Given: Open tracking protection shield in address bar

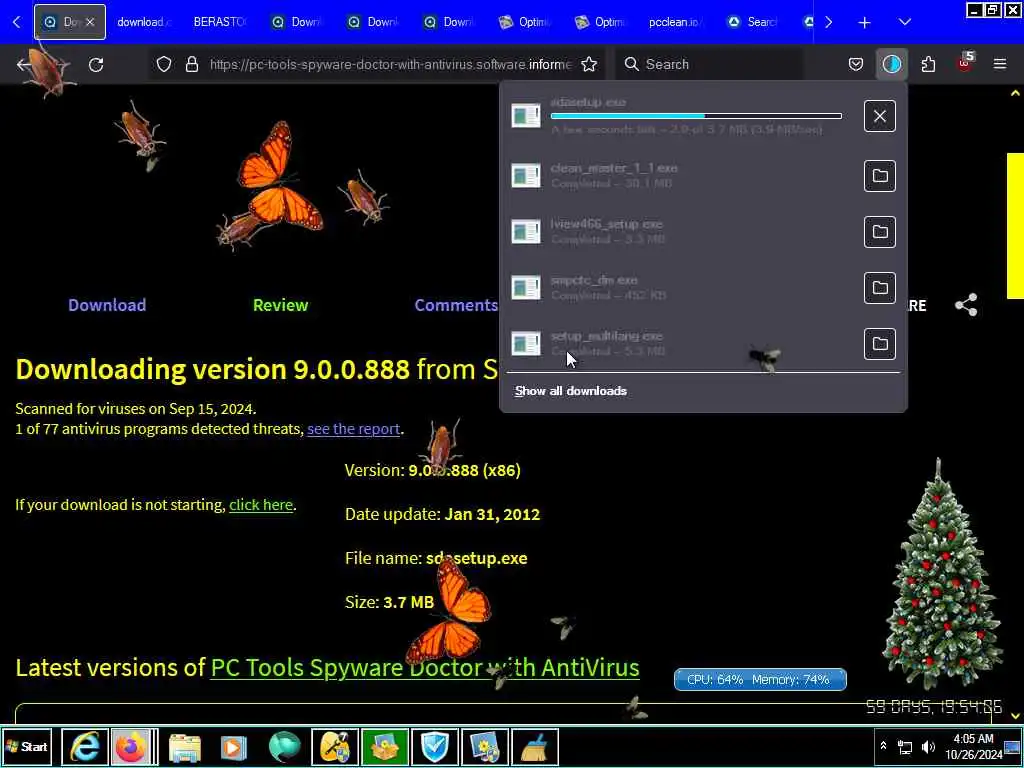Looking at the screenshot, I should (164, 65).
